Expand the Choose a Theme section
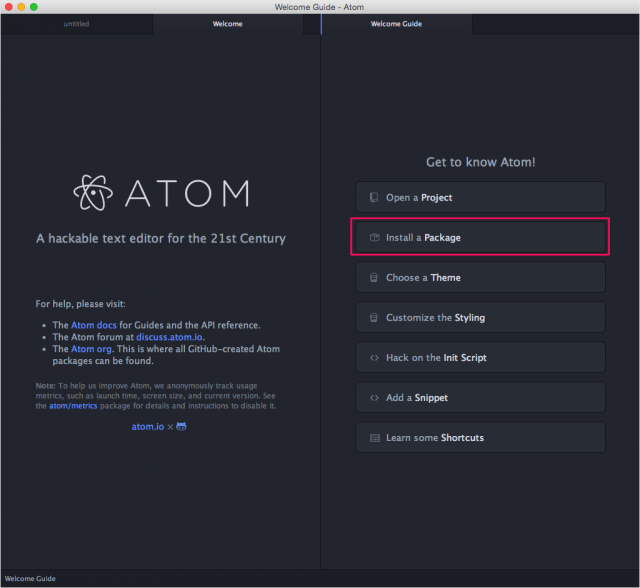Screen dimensions: 640x588 click(x=480, y=277)
